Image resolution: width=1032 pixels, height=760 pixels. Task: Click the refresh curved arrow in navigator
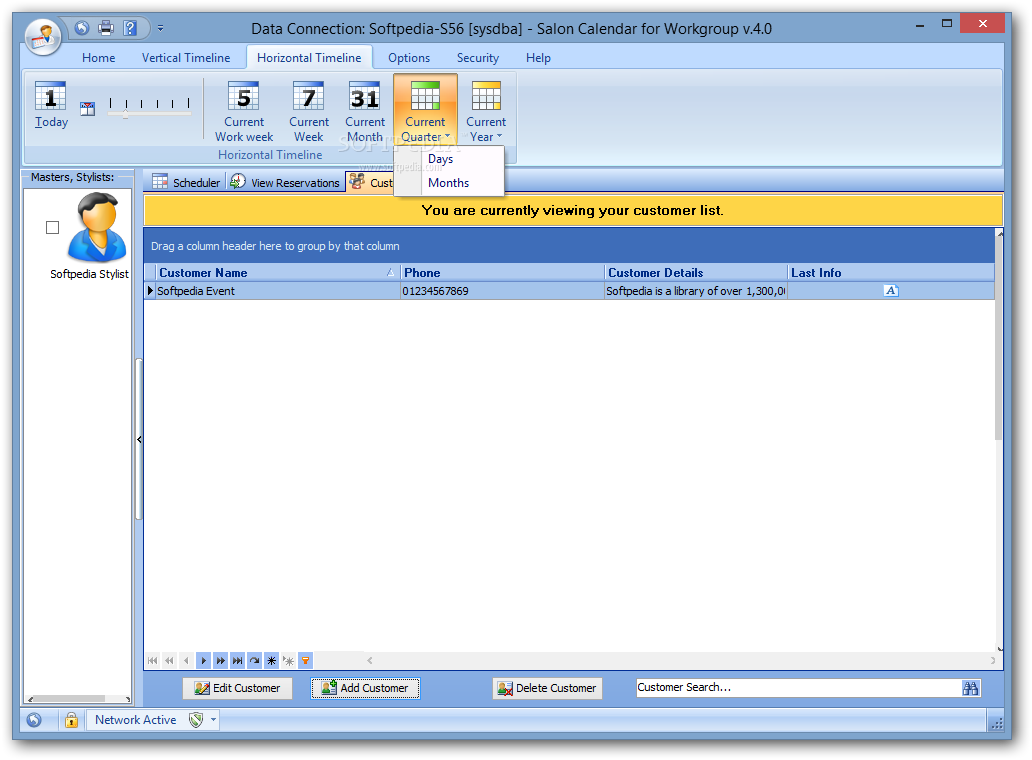pos(255,660)
